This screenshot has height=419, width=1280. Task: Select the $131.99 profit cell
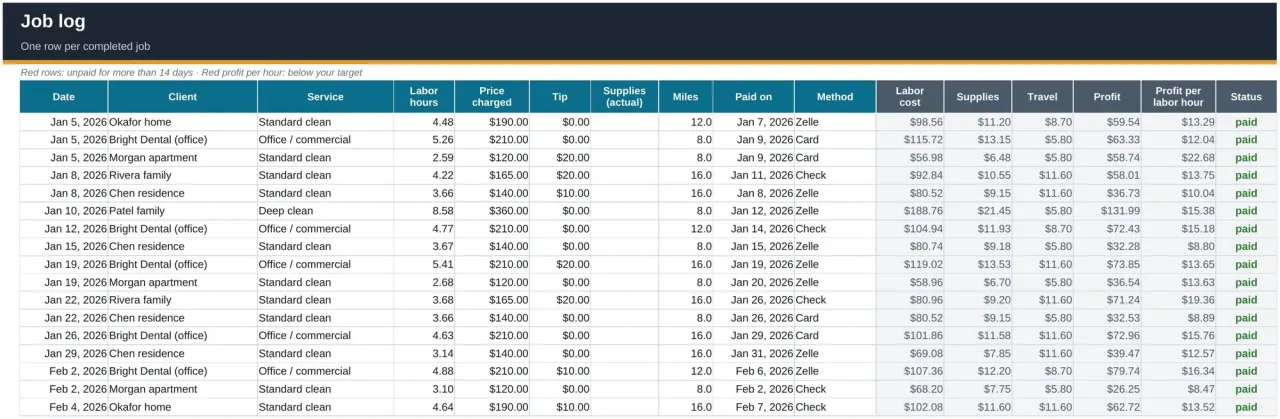click(1107, 211)
